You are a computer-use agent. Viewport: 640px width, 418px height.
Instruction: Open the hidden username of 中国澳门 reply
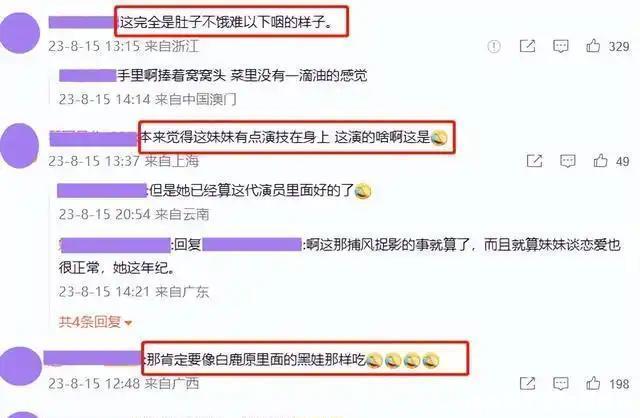pos(88,76)
